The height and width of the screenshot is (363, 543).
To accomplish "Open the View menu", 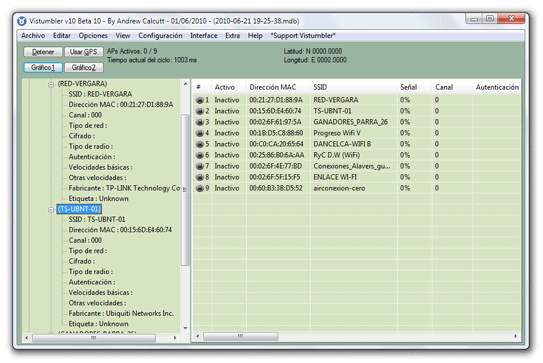I will 123,36.
